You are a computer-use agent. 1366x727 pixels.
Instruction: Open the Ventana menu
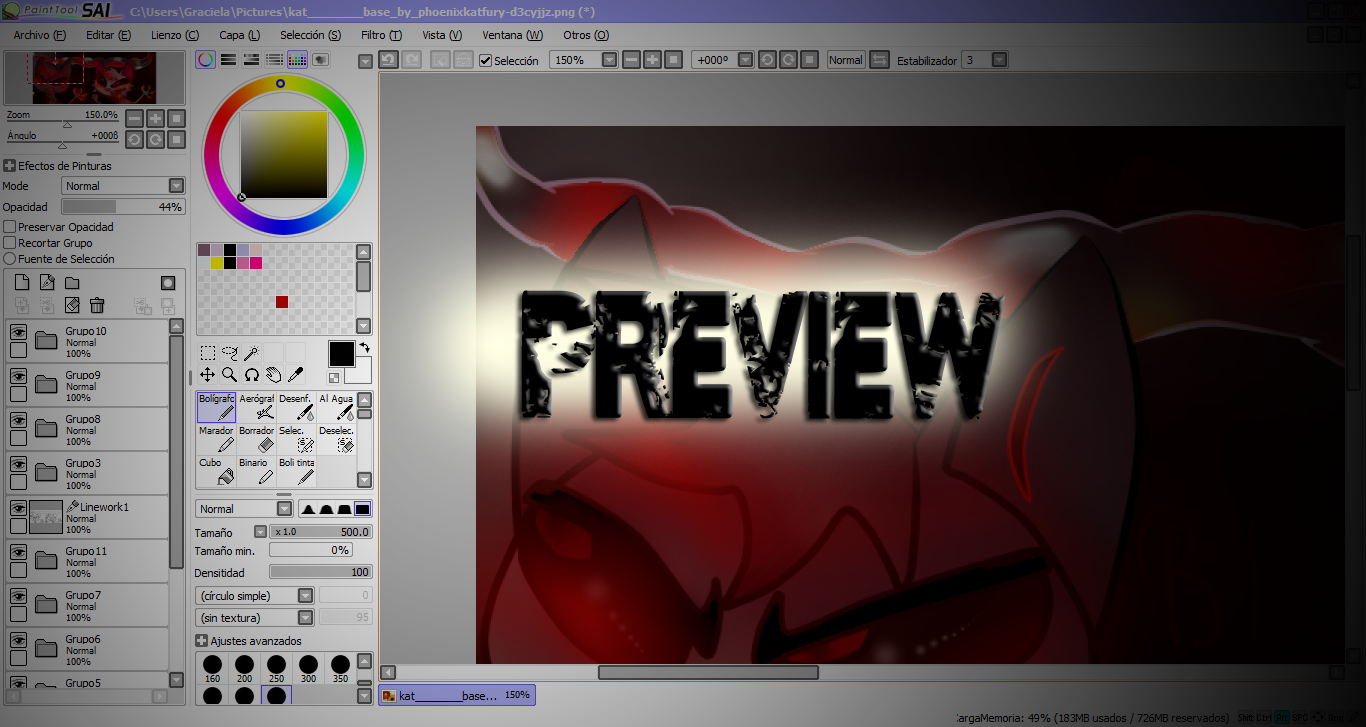tap(513, 35)
